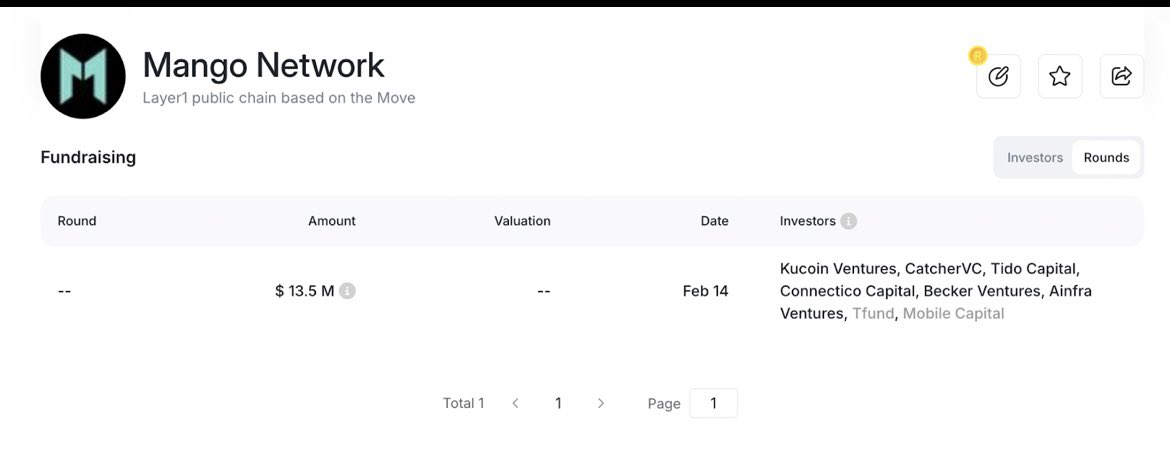Click the share icon button
Viewport: 1170px width, 462px height.
(x=1121, y=76)
